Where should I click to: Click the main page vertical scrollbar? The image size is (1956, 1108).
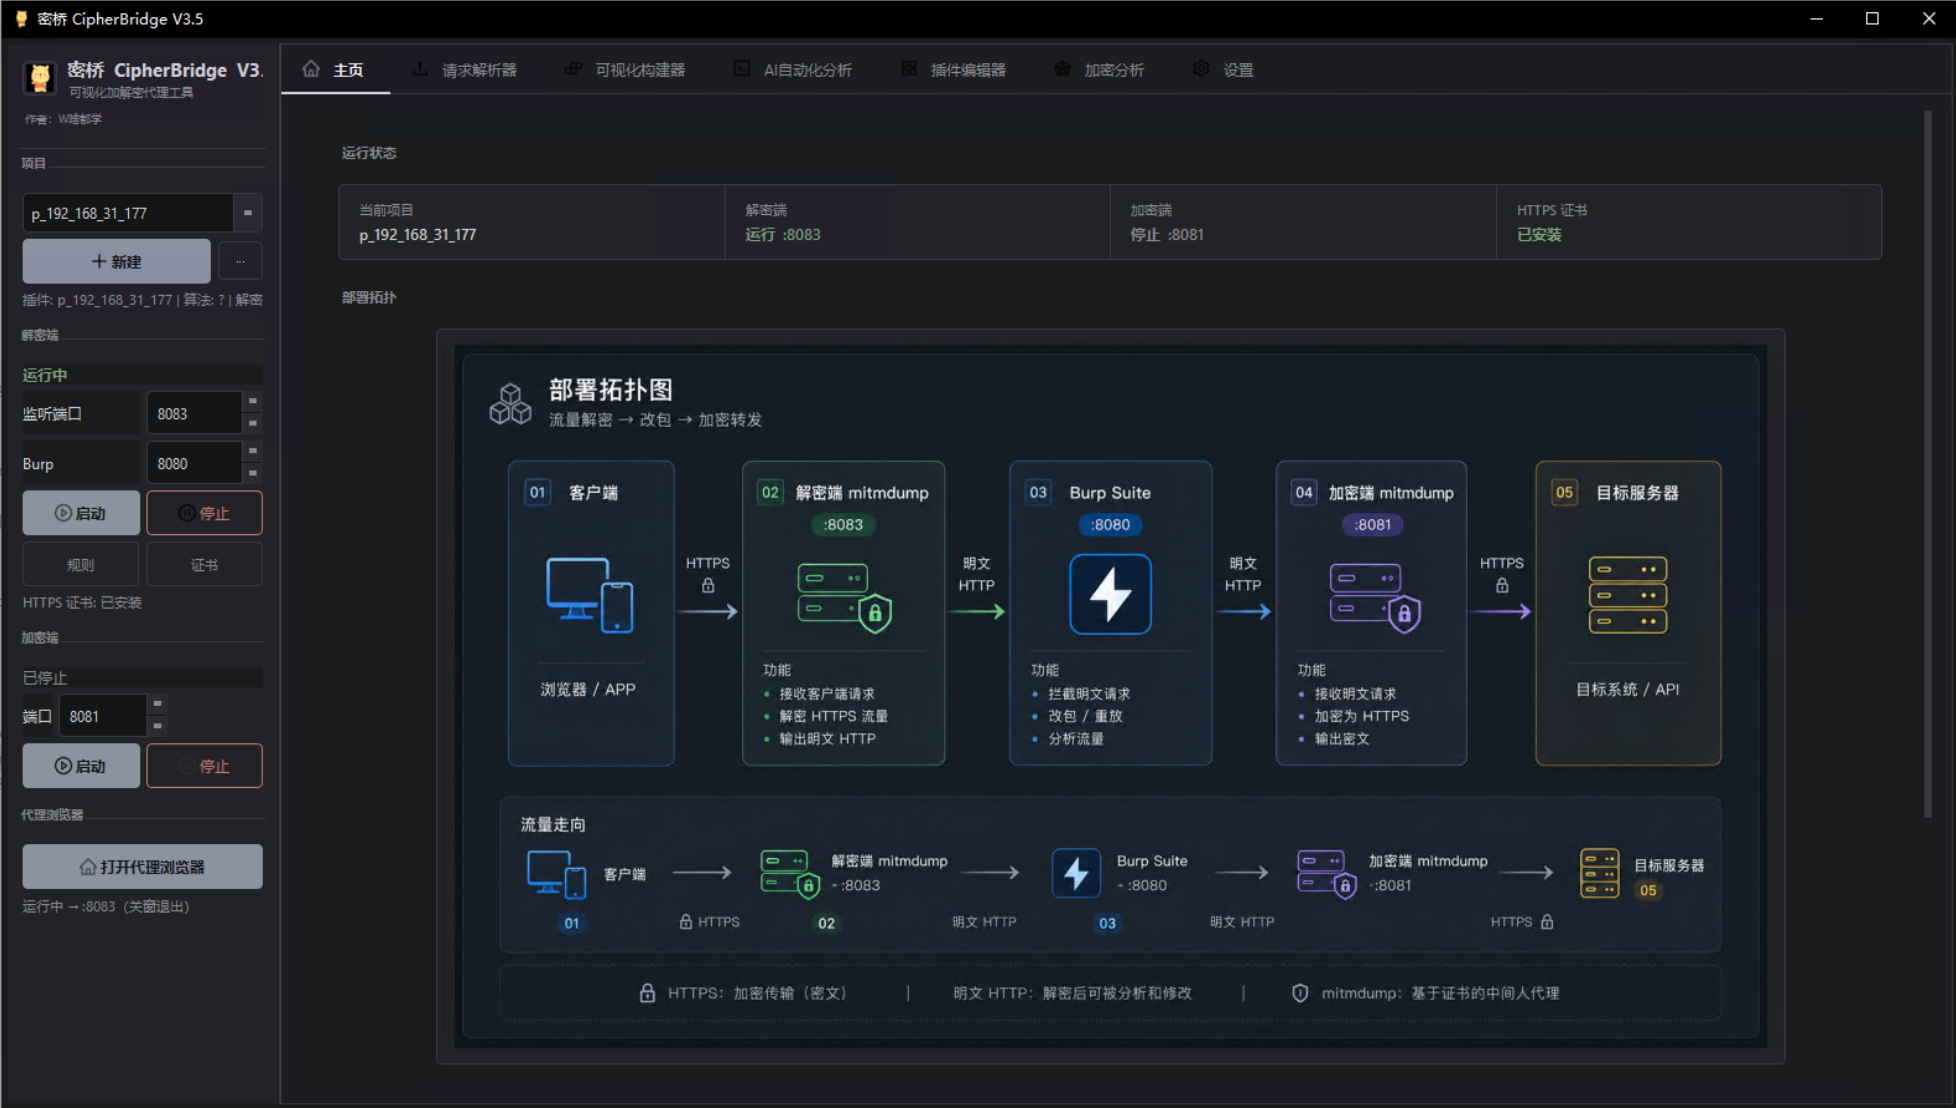pos(1928,464)
